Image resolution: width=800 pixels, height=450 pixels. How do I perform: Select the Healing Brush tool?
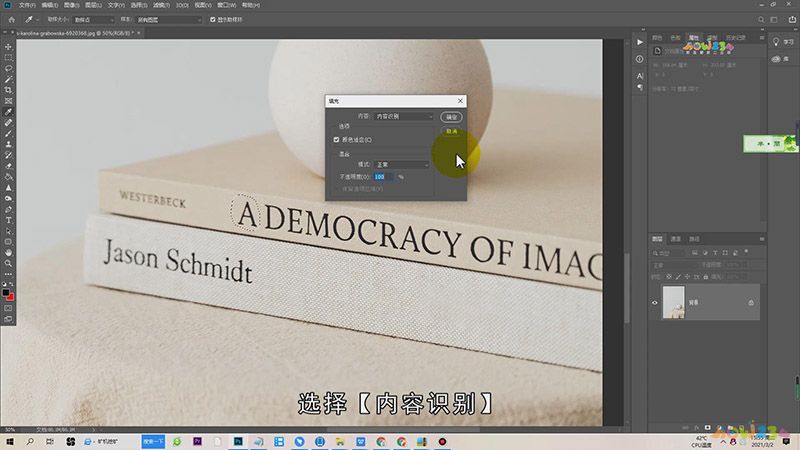(x=8, y=122)
